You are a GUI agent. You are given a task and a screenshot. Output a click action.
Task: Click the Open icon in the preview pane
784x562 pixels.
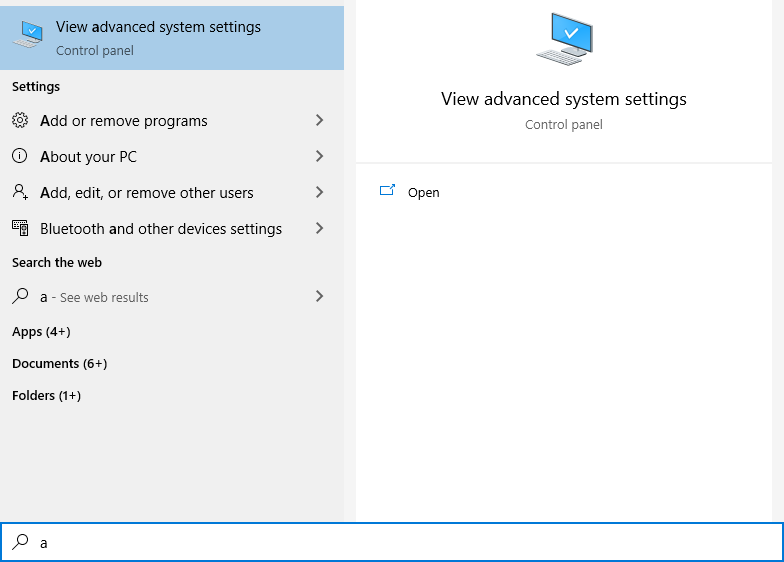click(x=388, y=192)
